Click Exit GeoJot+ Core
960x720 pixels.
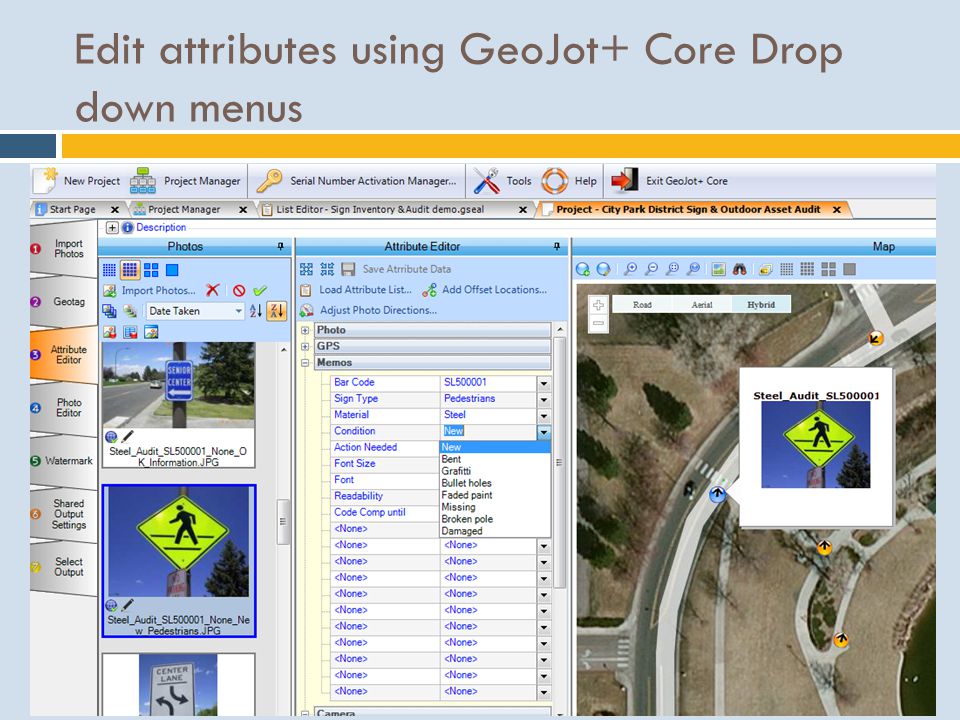[669, 181]
